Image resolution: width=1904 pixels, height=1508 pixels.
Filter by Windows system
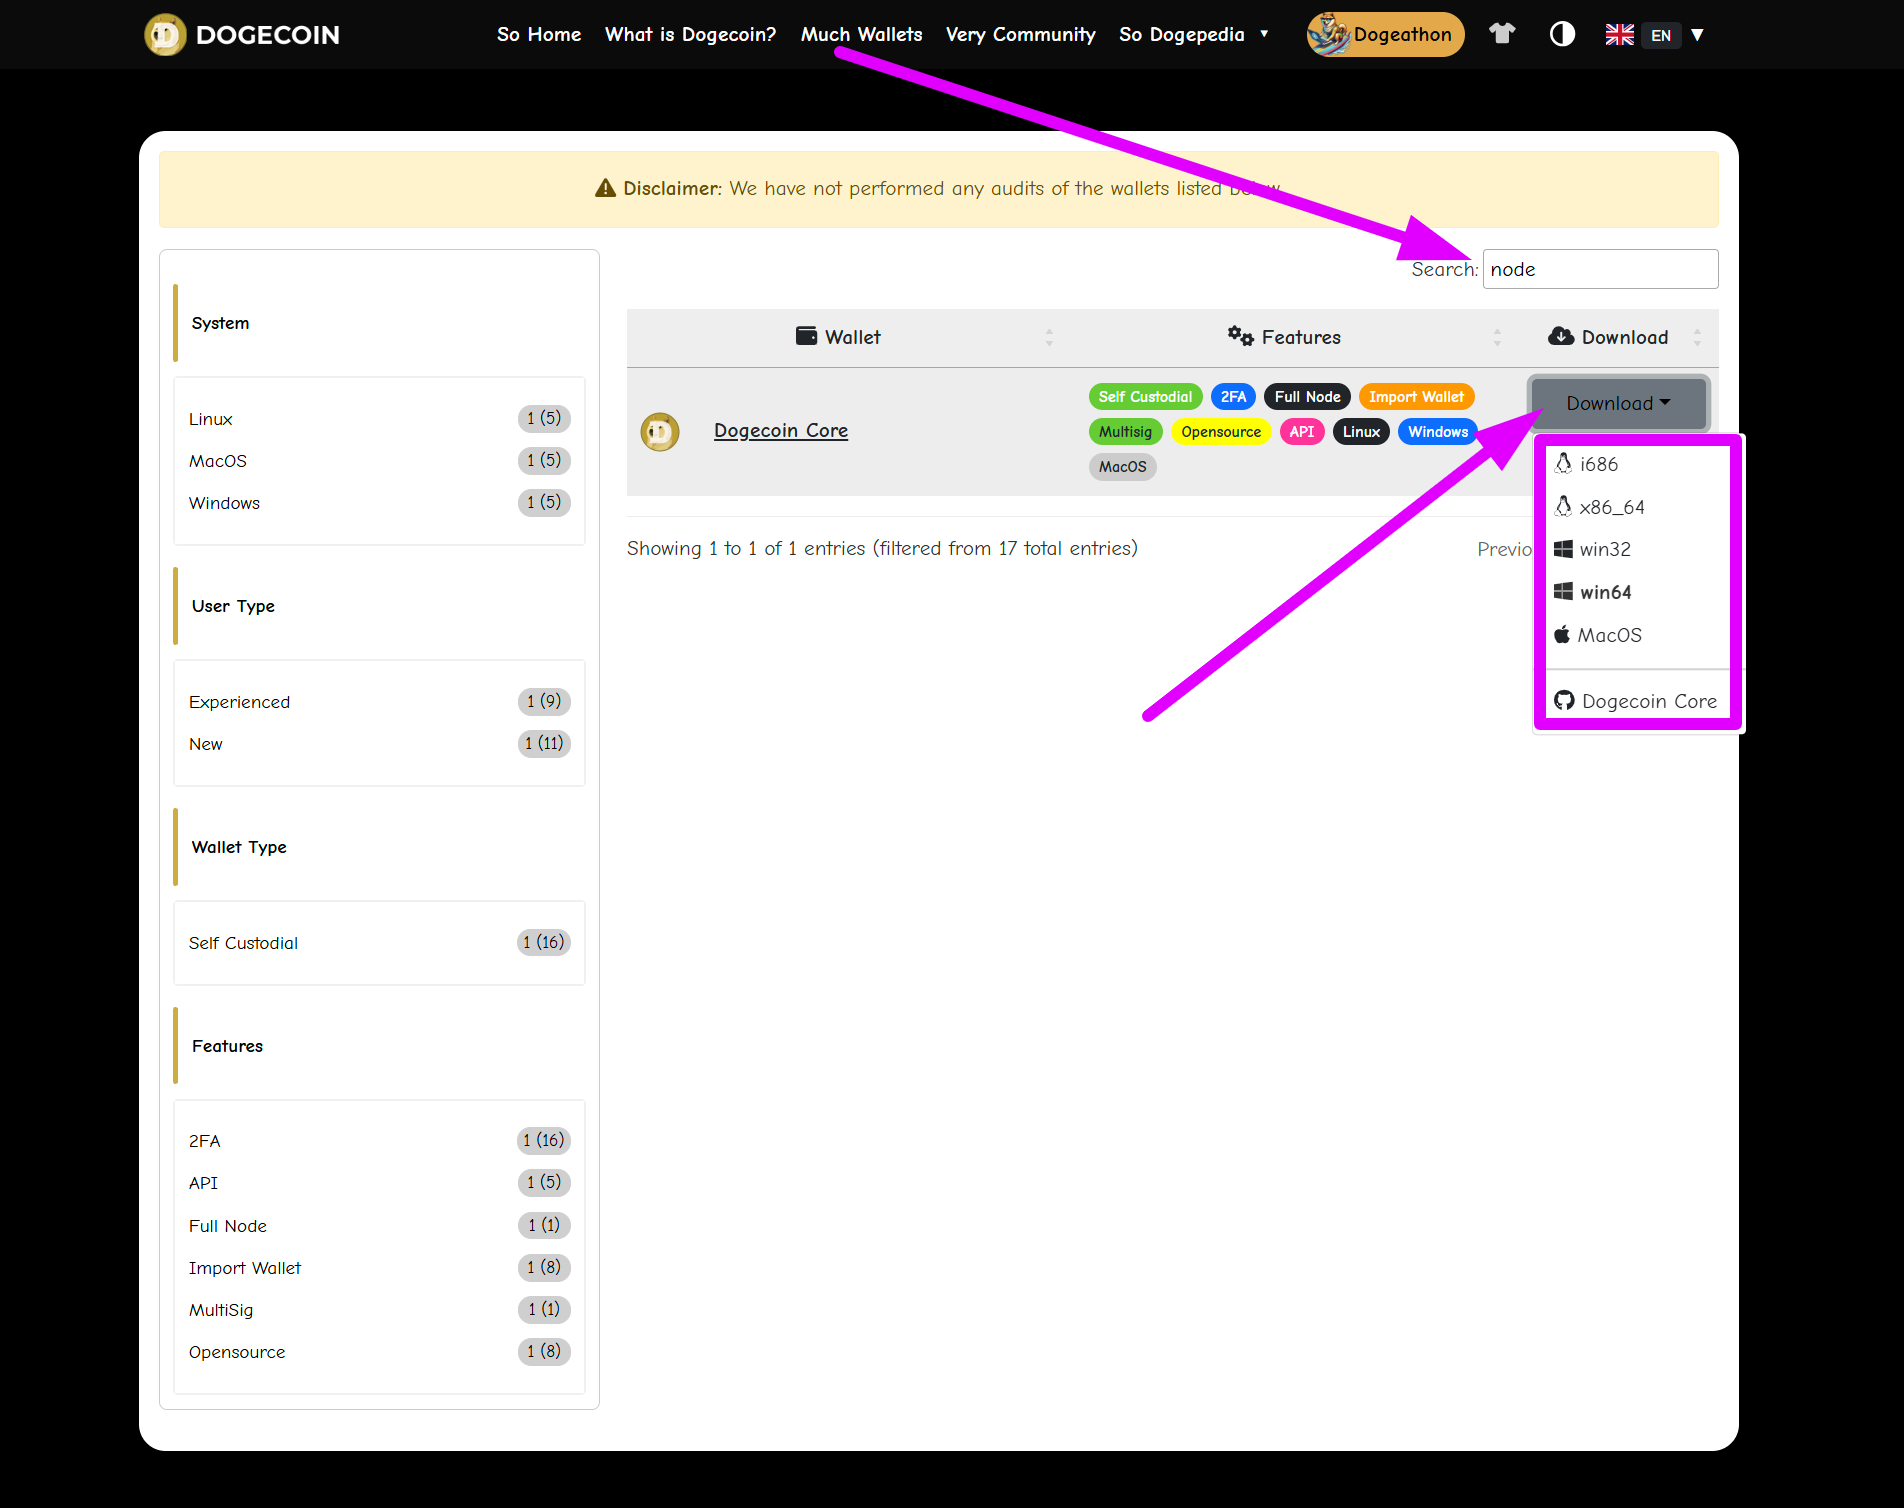(379, 503)
